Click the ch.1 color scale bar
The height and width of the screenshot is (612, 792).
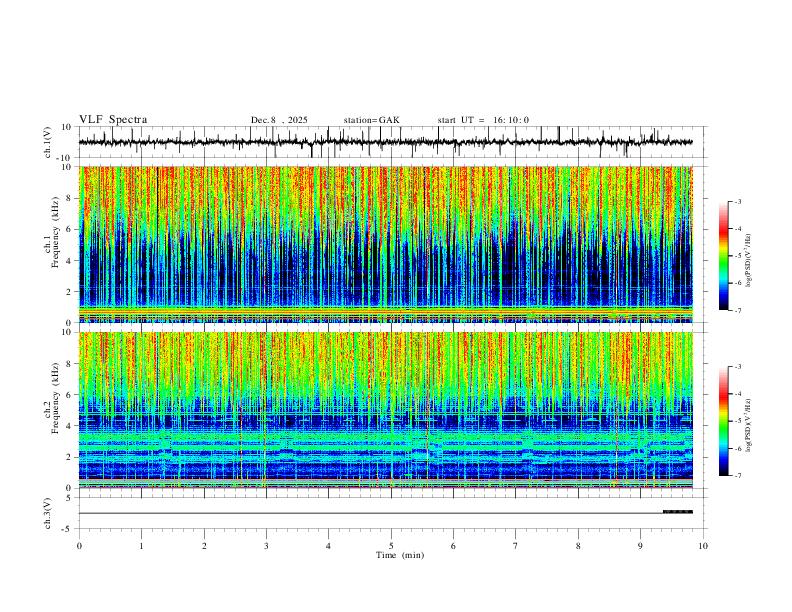[724, 256]
